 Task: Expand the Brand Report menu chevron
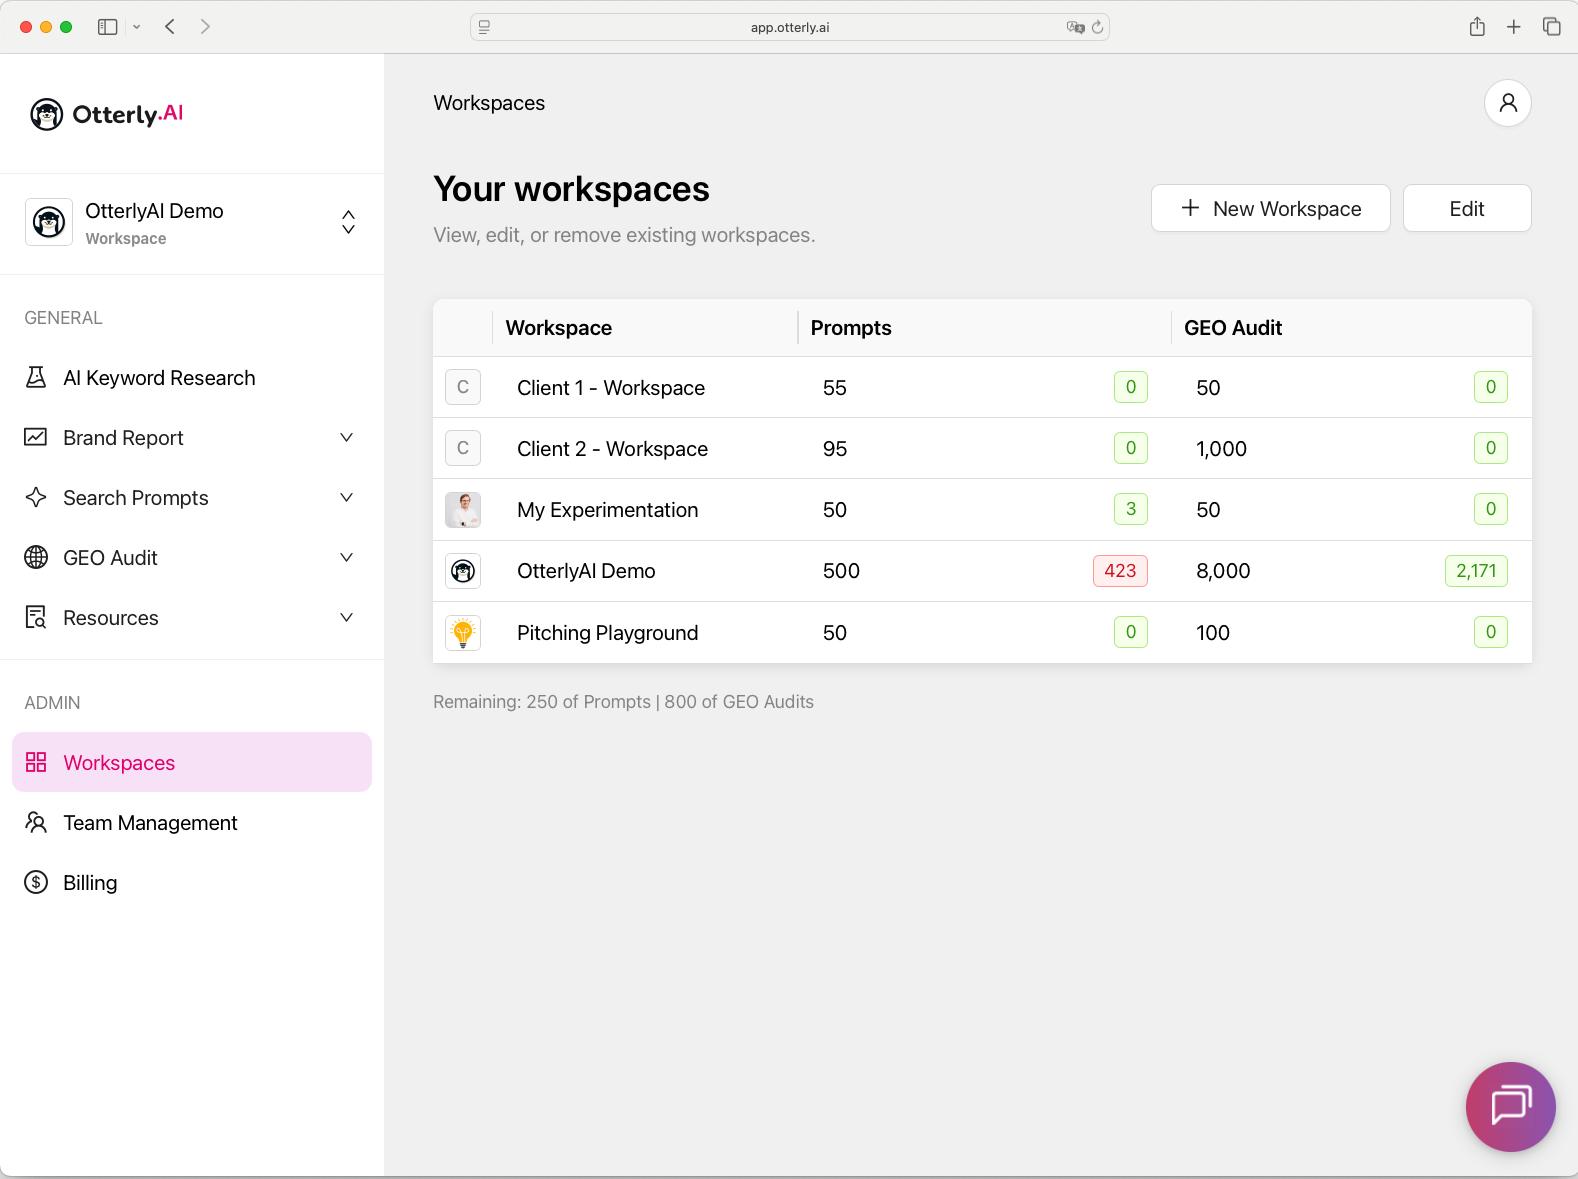(x=346, y=437)
